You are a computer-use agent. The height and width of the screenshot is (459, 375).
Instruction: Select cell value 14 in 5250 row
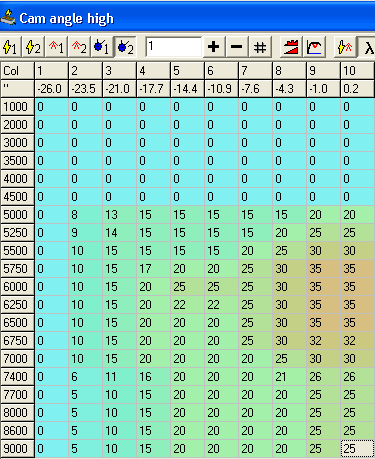(120, 233)
